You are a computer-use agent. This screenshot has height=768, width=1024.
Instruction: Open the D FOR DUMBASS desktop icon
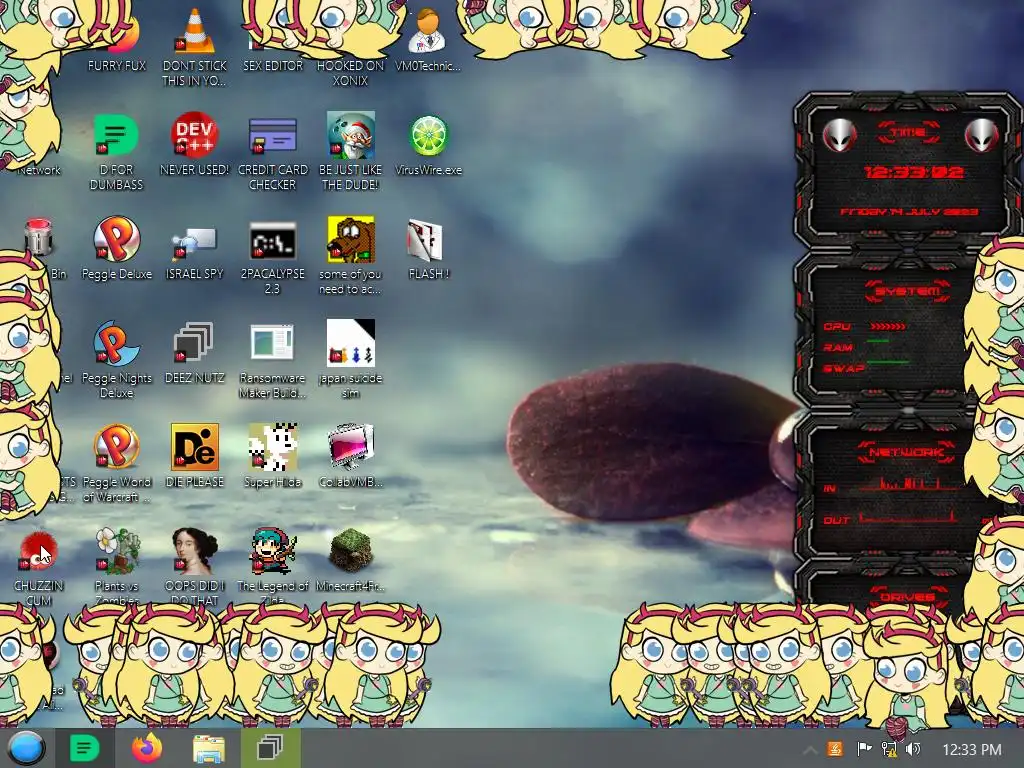[116, 136]
